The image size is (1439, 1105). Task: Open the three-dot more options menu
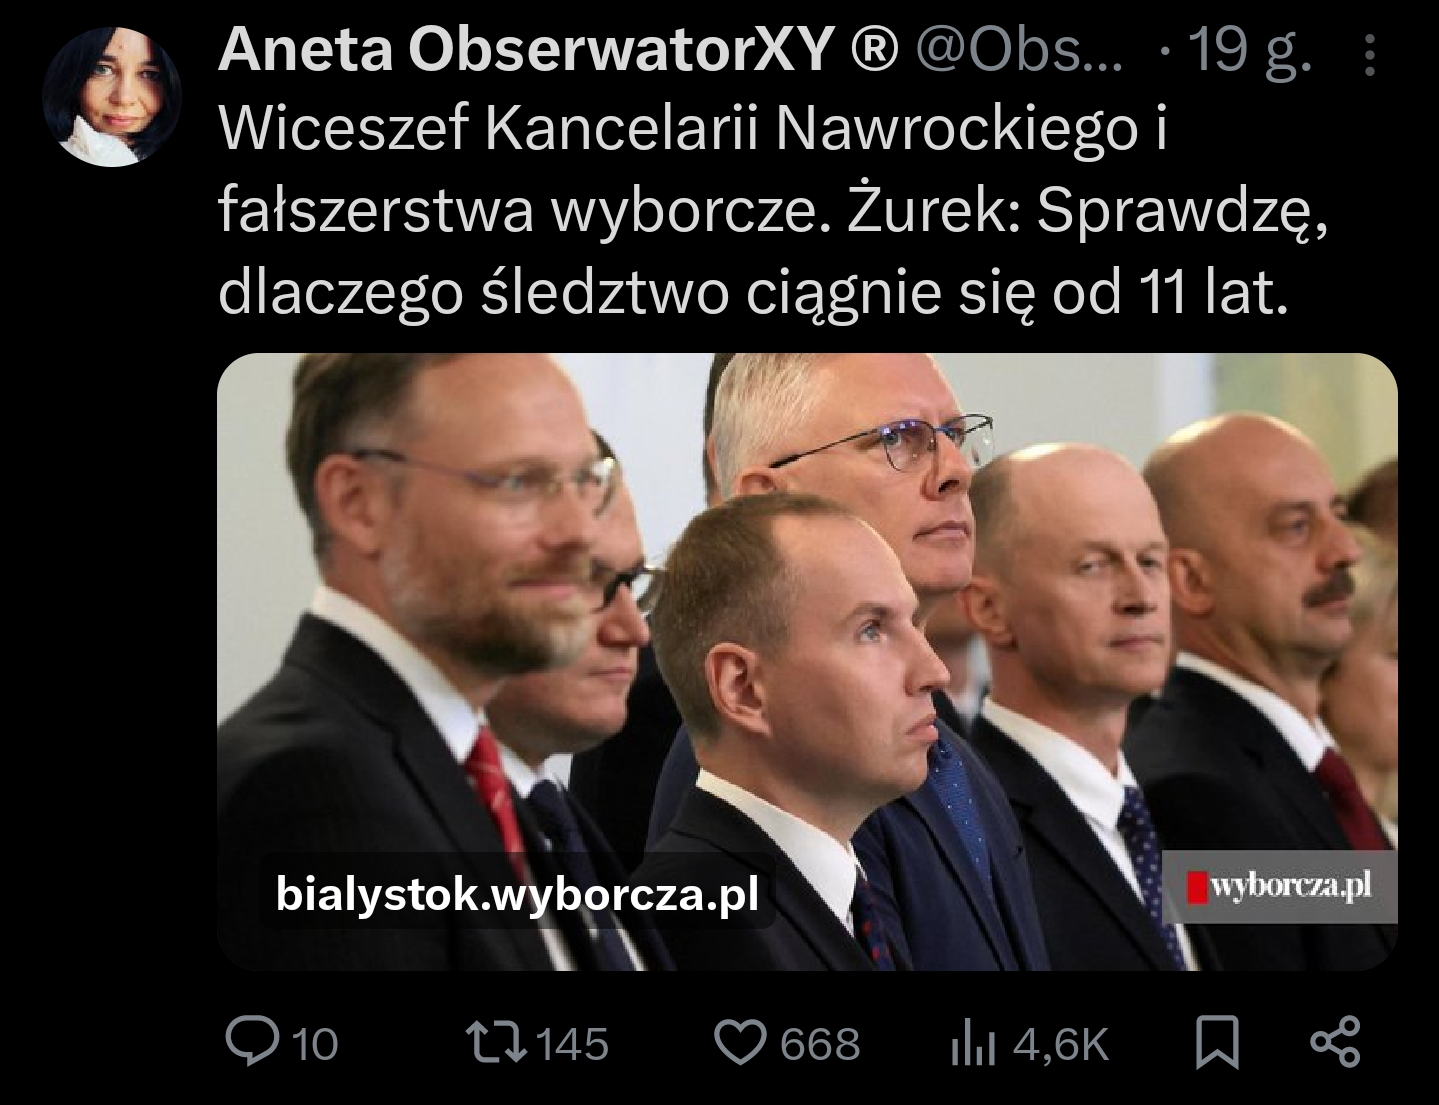pyautogui.click(x=1370, y=55)
